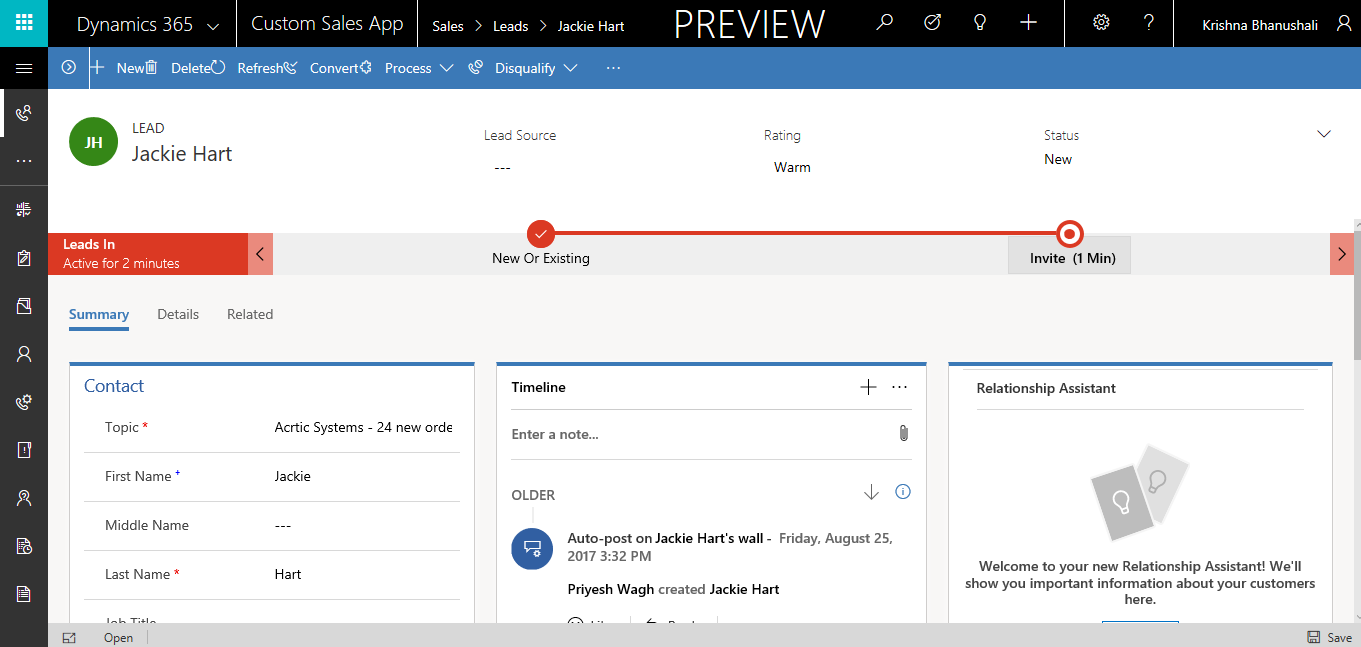Click the circled arrow command bar icon
1361x647 pixels.
(x=68, y=68)
